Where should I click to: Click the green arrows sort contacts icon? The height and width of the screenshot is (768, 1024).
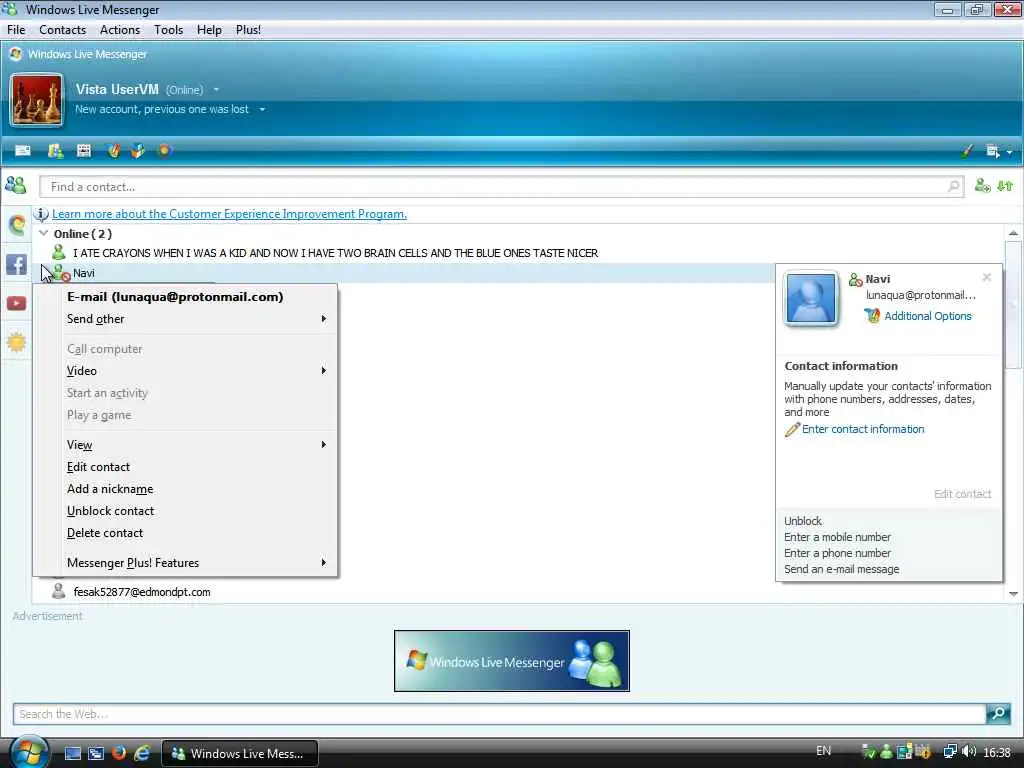[1005, 186]
